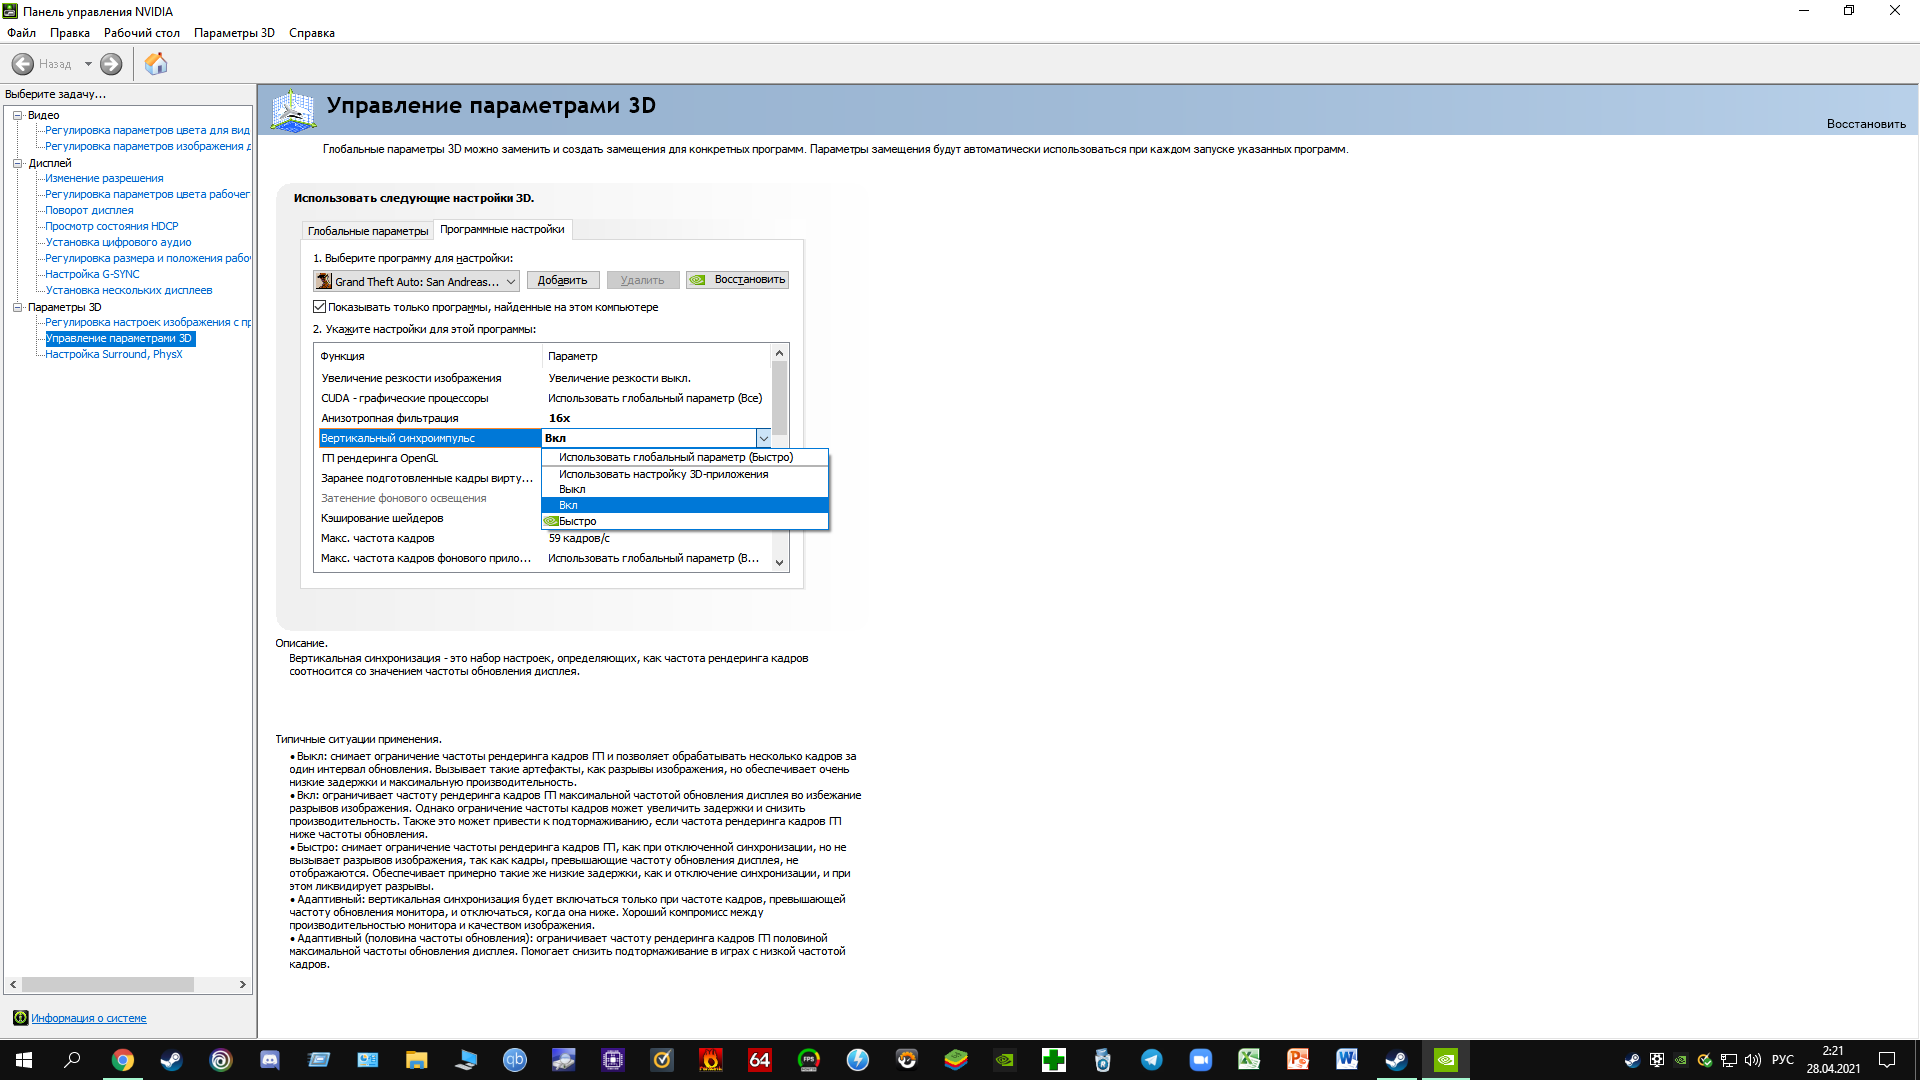This screenshot has width=1920, height=1080.
Task: Switch to Глобальные параметры tab
Action: 367,231
